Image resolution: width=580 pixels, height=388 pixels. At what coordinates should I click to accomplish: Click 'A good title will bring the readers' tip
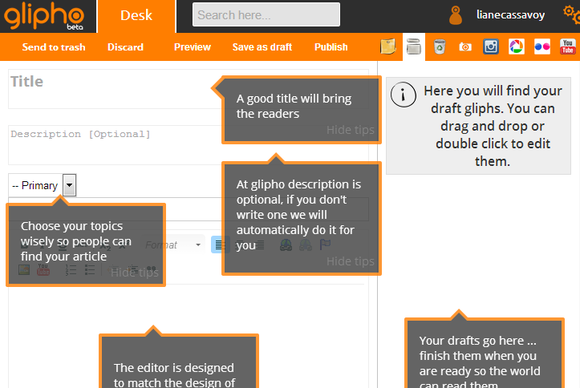294,106
